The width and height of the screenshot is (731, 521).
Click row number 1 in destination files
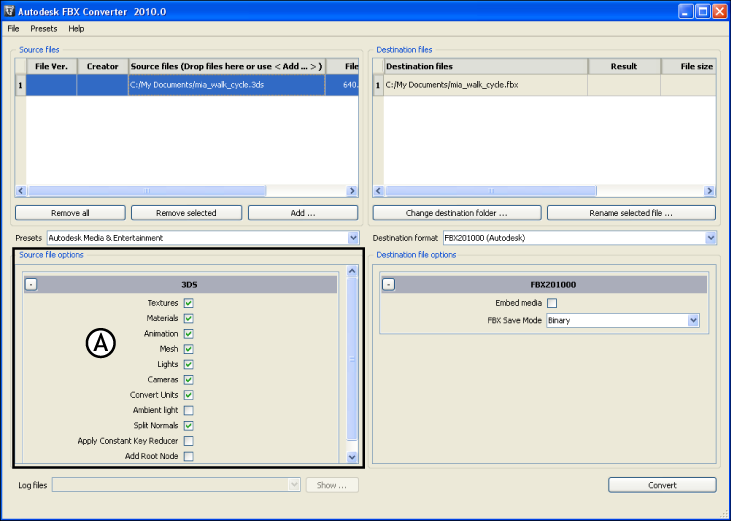(x=378, y=85)
